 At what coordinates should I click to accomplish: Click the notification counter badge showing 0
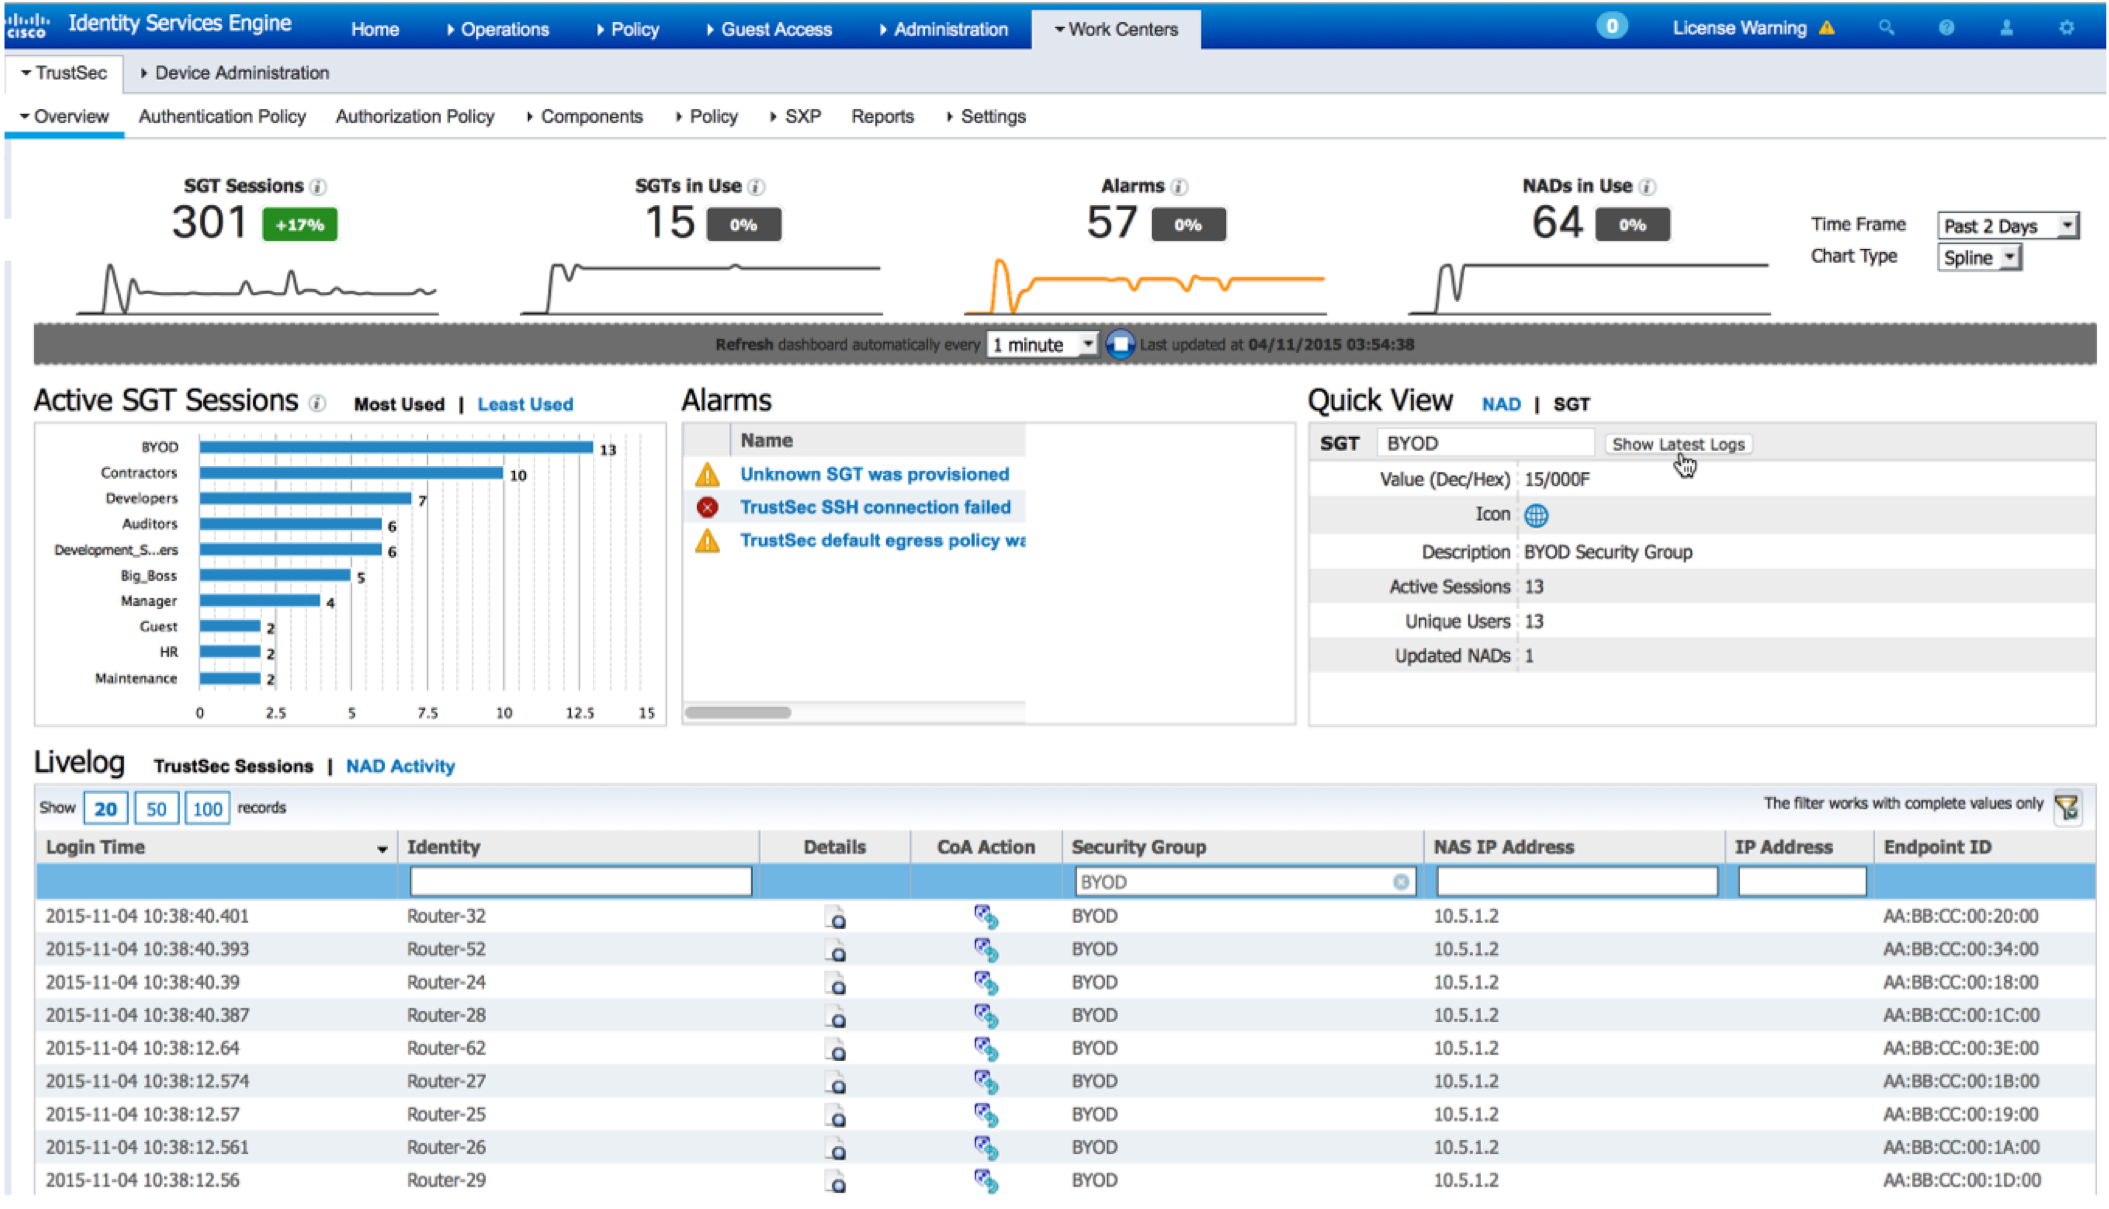tap(1611, 27)
